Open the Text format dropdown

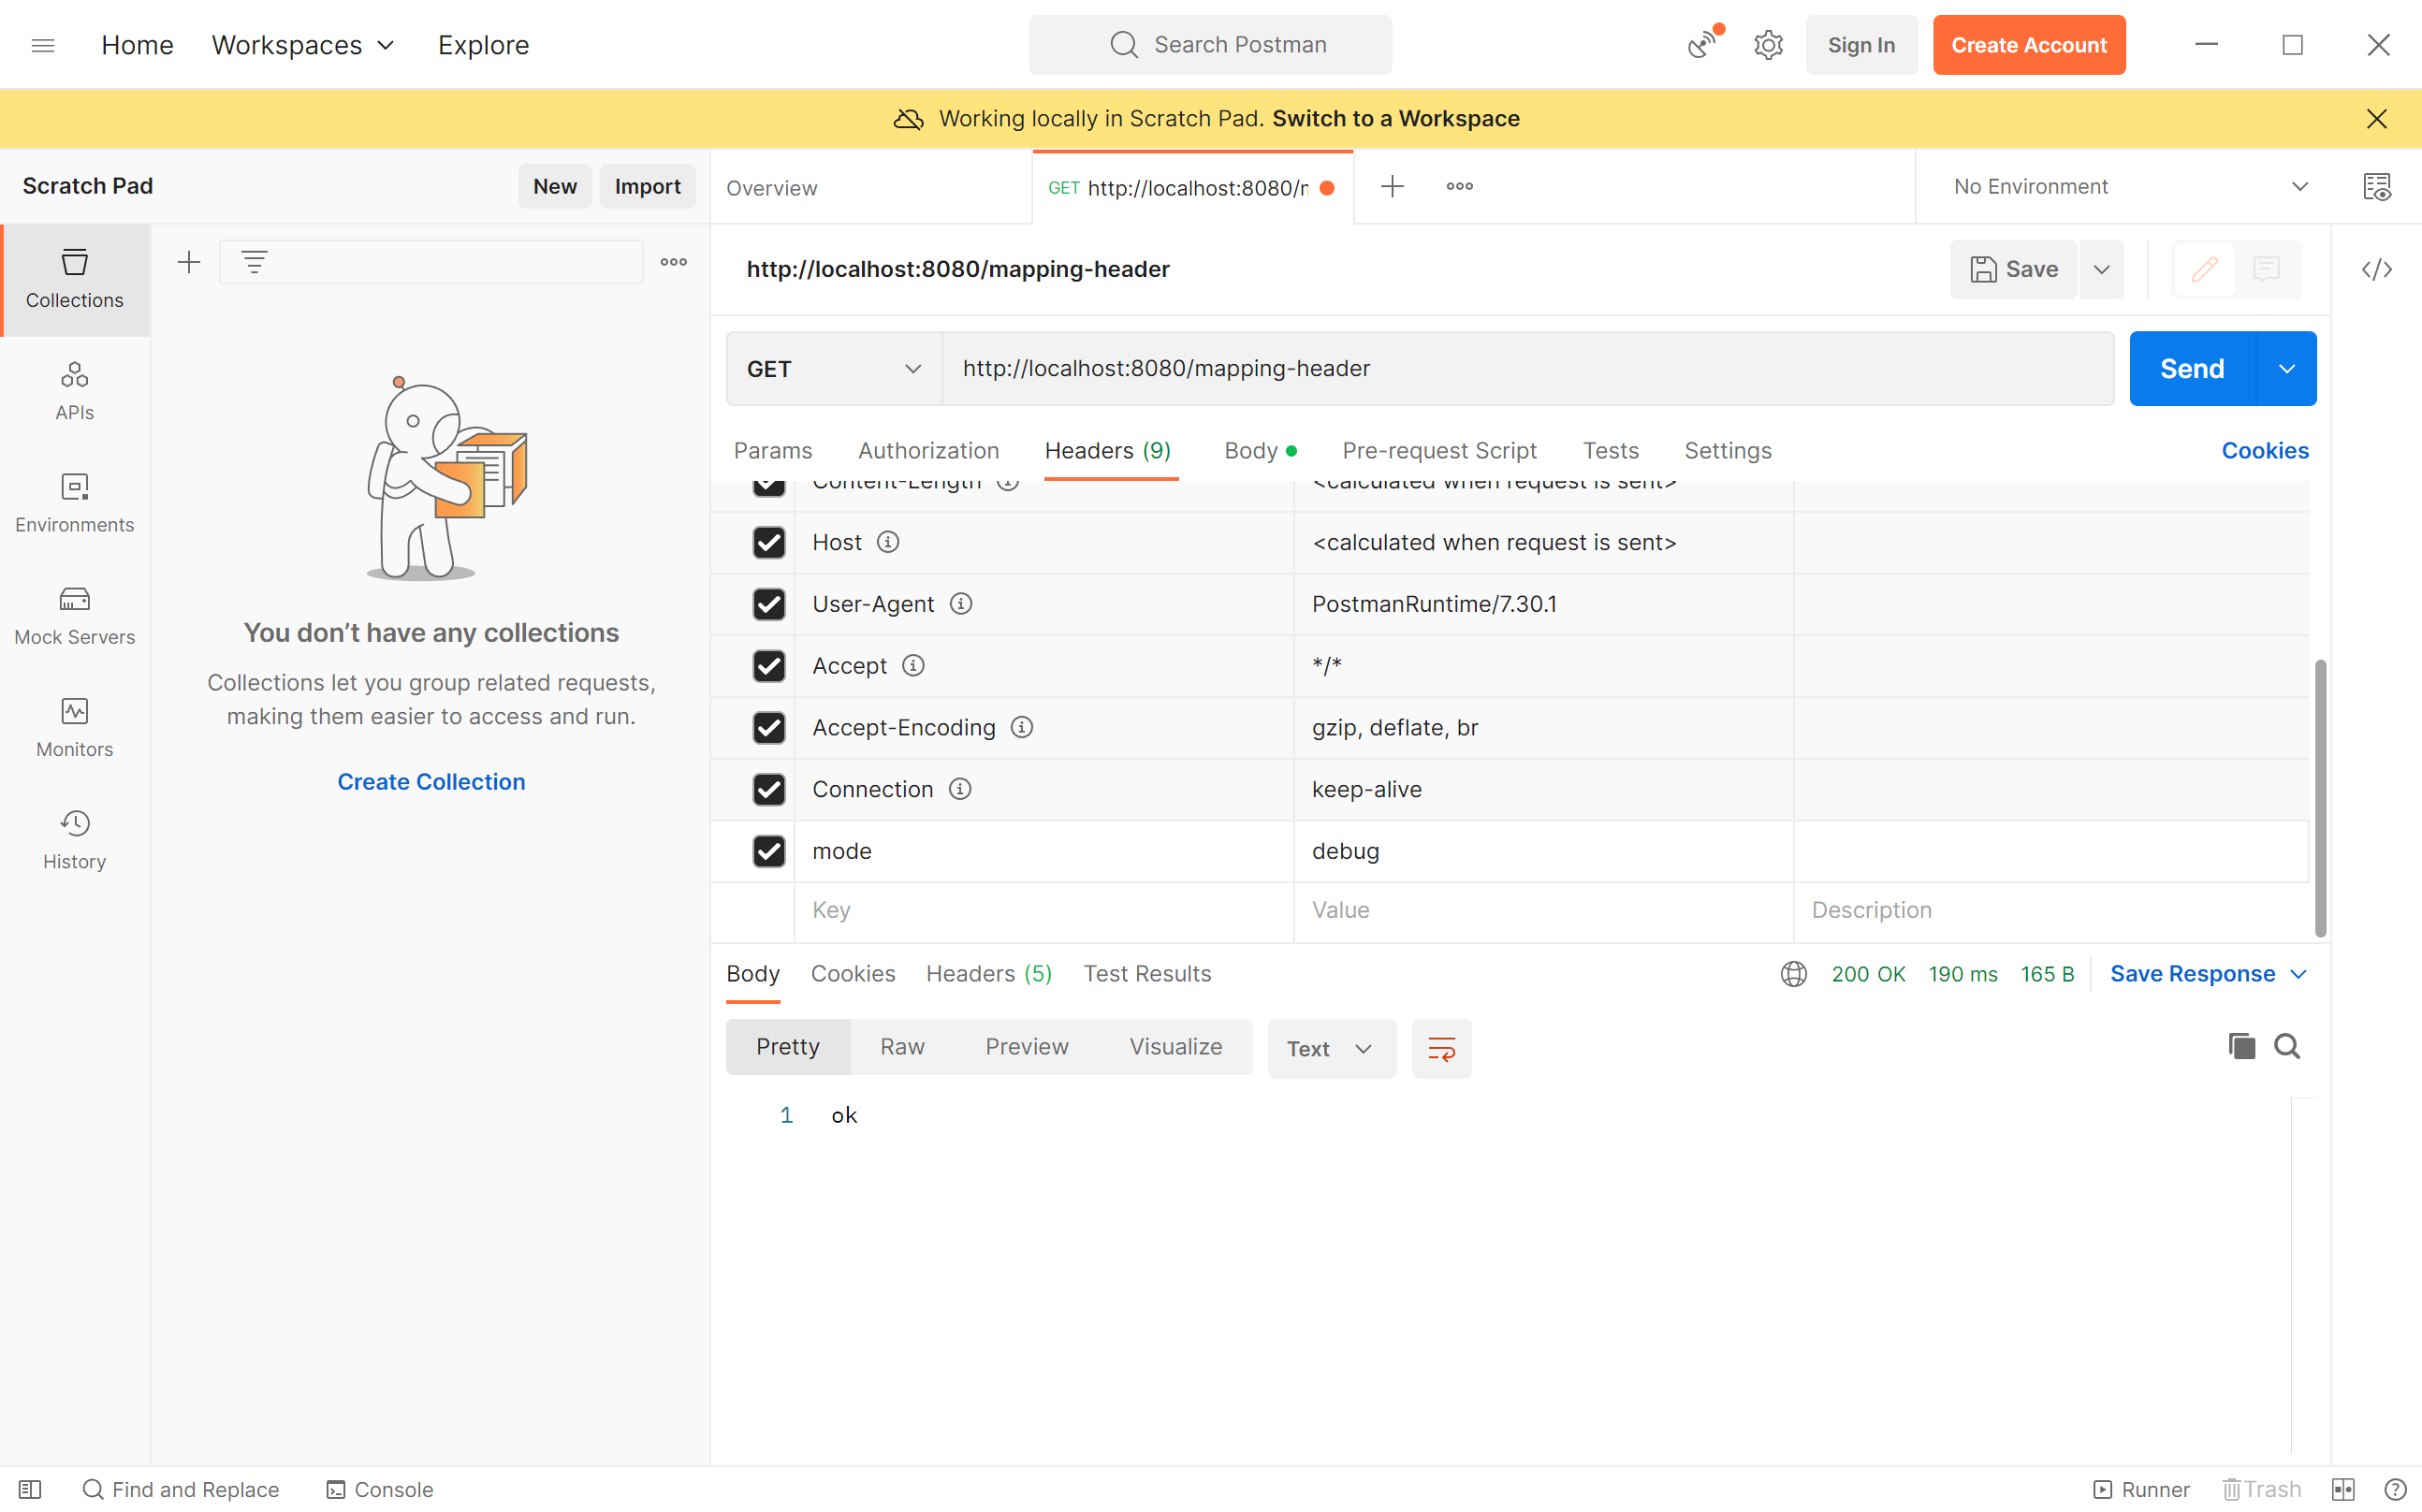[x=1331, y=1048]
